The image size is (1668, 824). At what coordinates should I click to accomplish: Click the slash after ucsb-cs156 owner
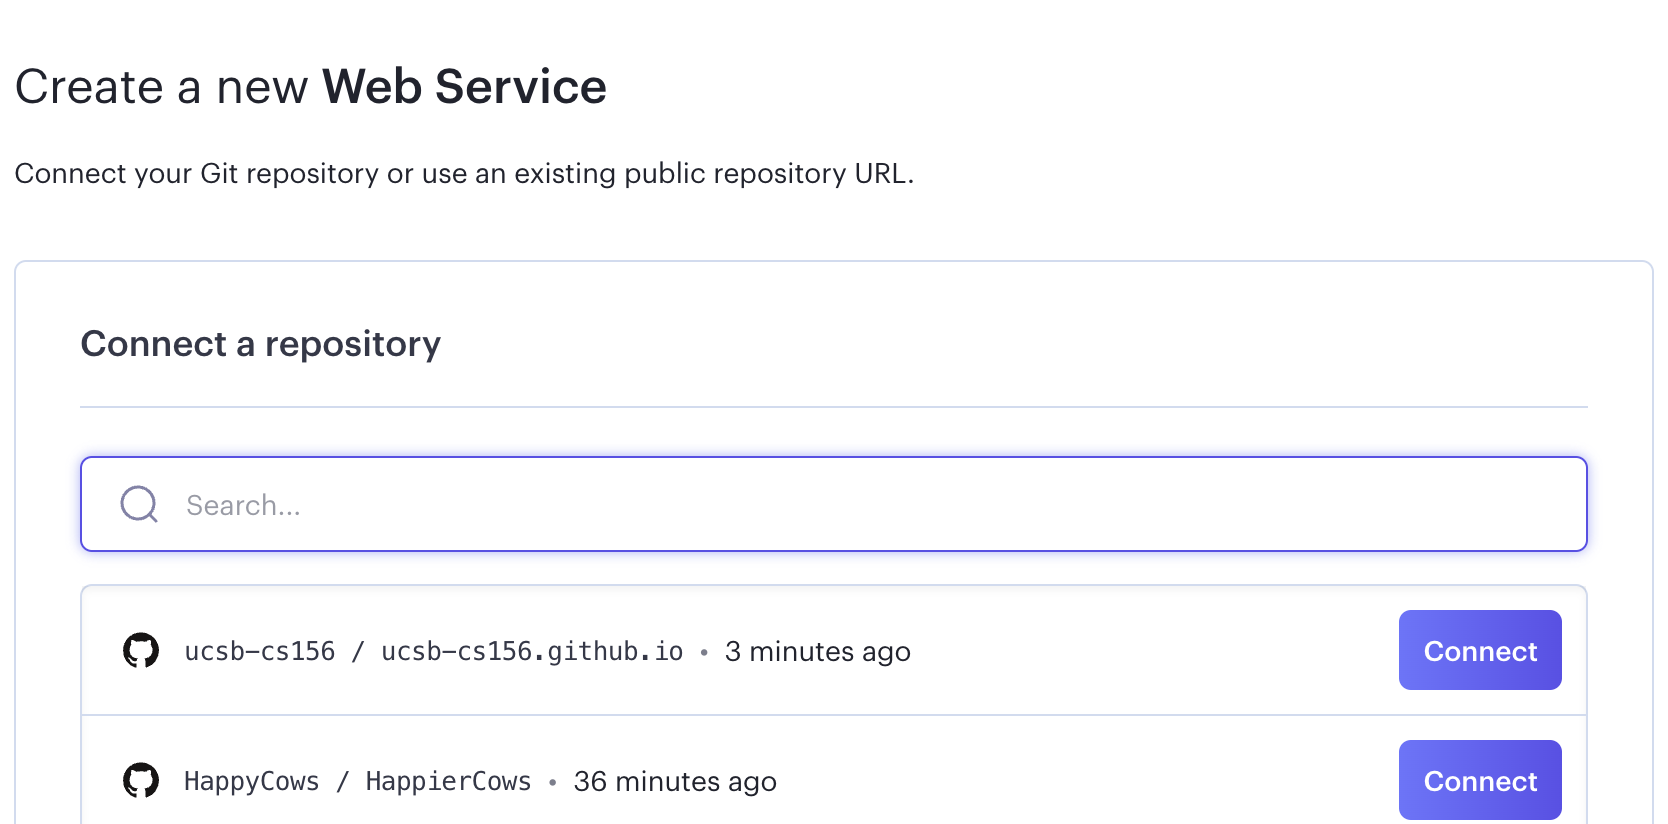pos(358,651)
